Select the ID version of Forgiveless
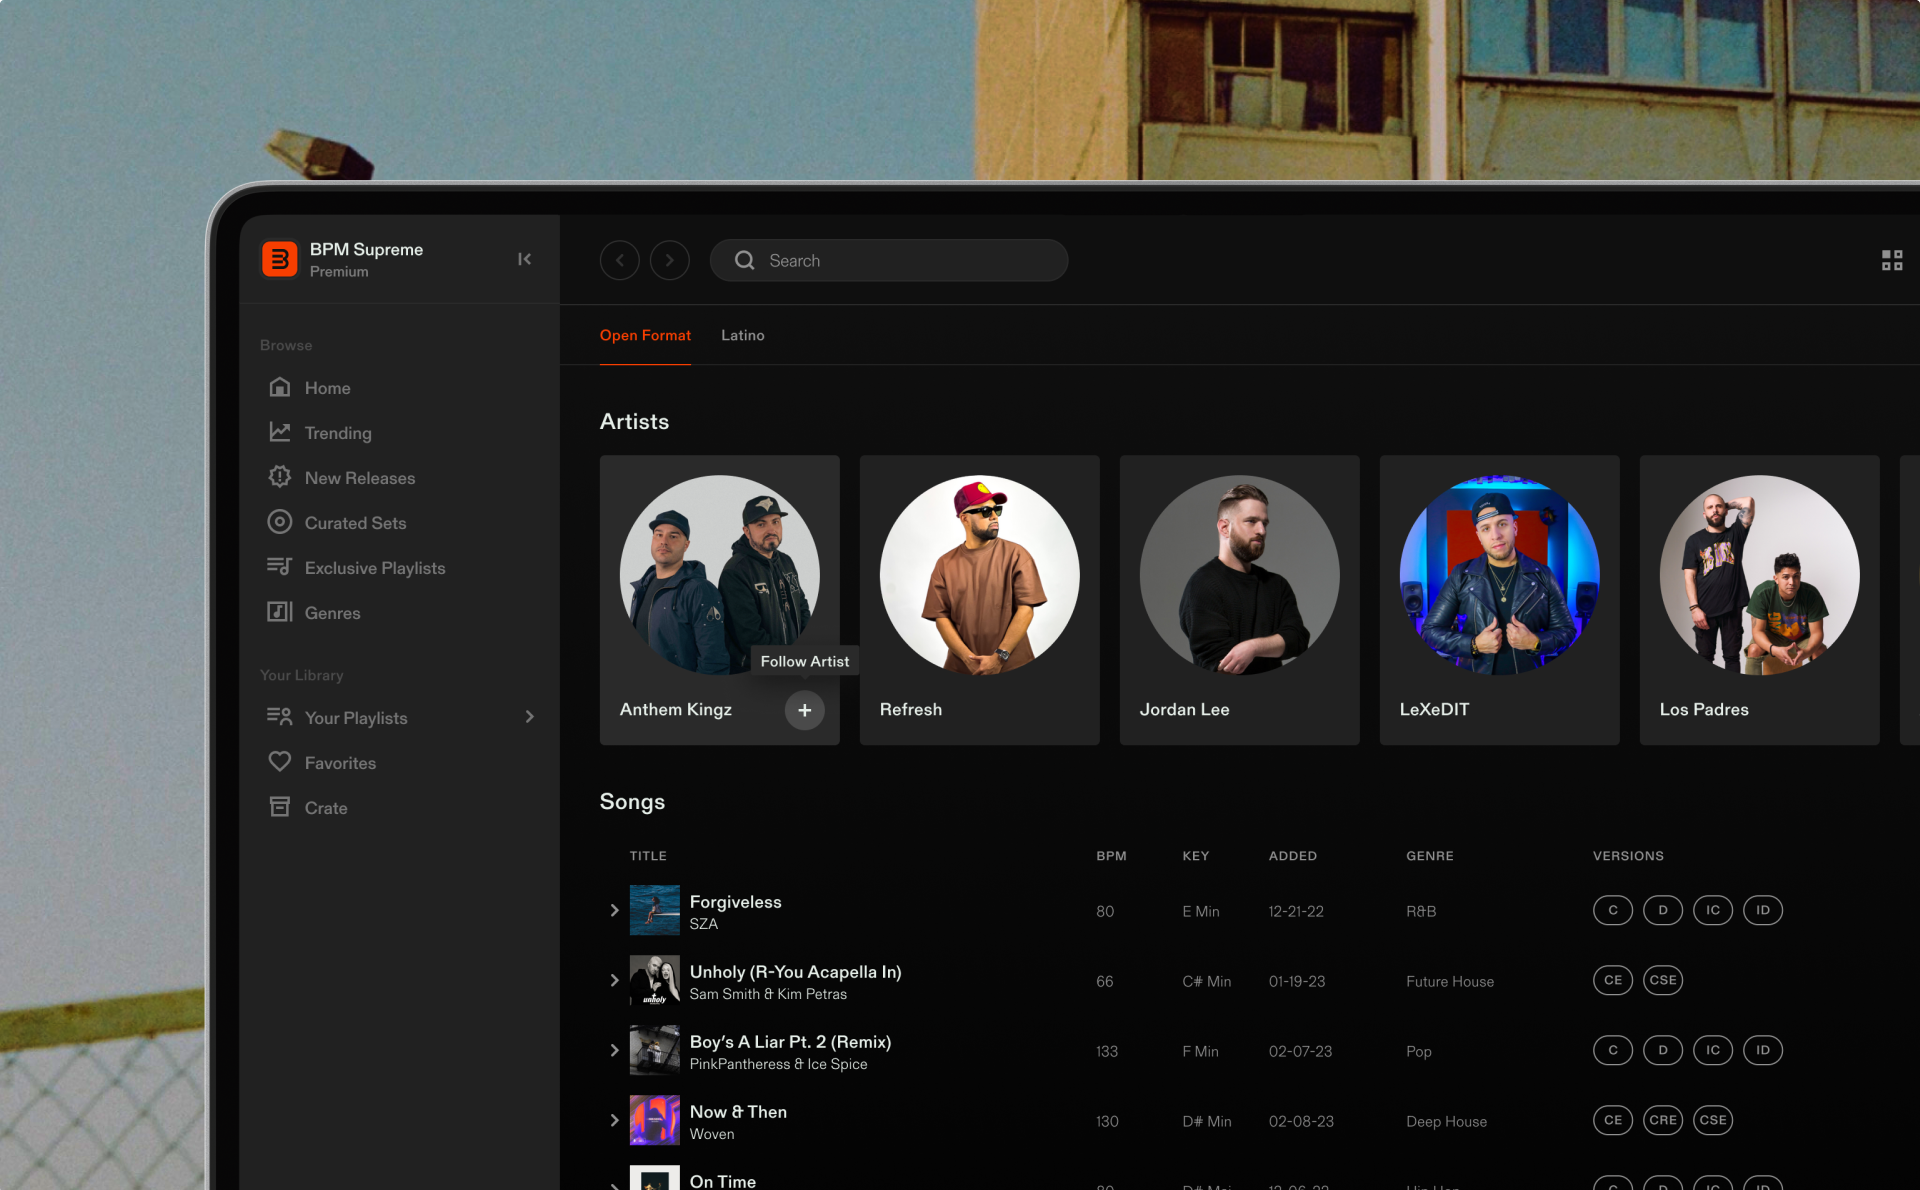Viewport: 1920px width, 1190px height. click(1762, 910)
